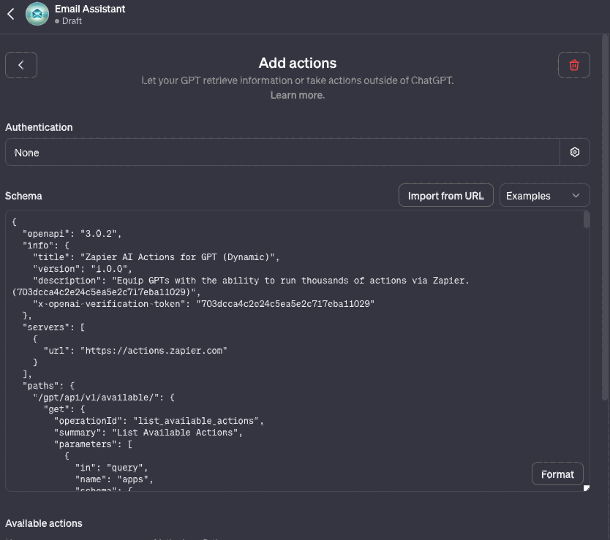
Task: Click the "name": "apps" line
Action: click(x=114, y=479)
